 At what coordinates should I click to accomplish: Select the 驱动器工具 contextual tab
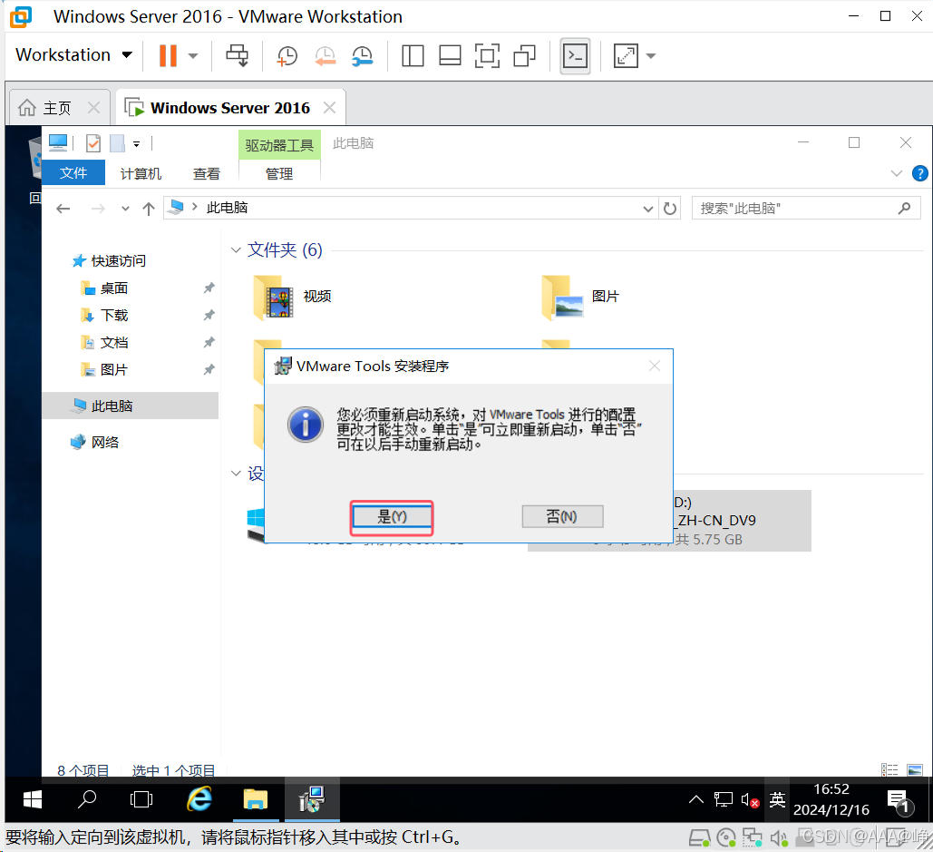click(x=279, y=145)
